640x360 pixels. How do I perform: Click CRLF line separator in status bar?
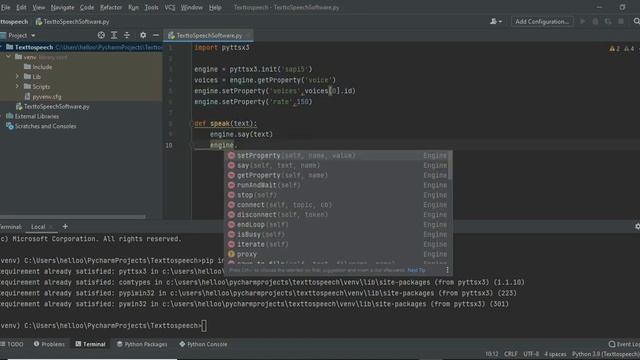click(x=511, y=354)
